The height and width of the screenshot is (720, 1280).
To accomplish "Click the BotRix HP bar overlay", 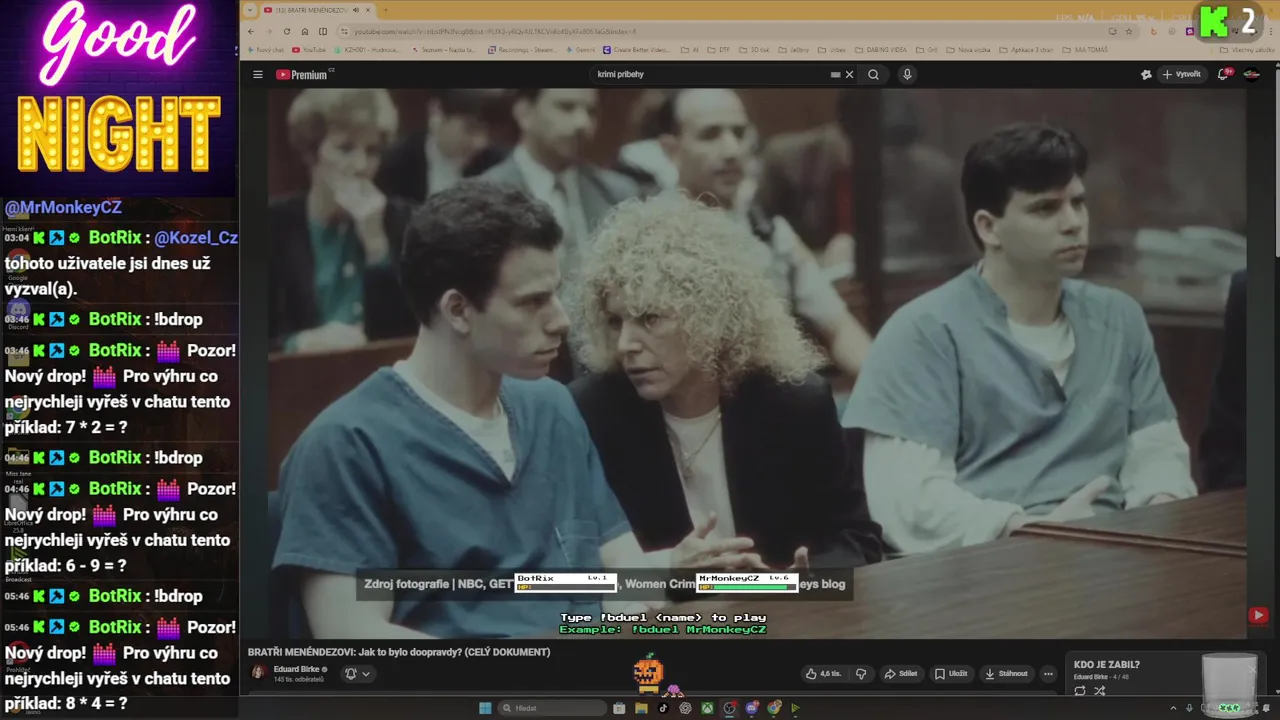I will click(x=565, y=582).
